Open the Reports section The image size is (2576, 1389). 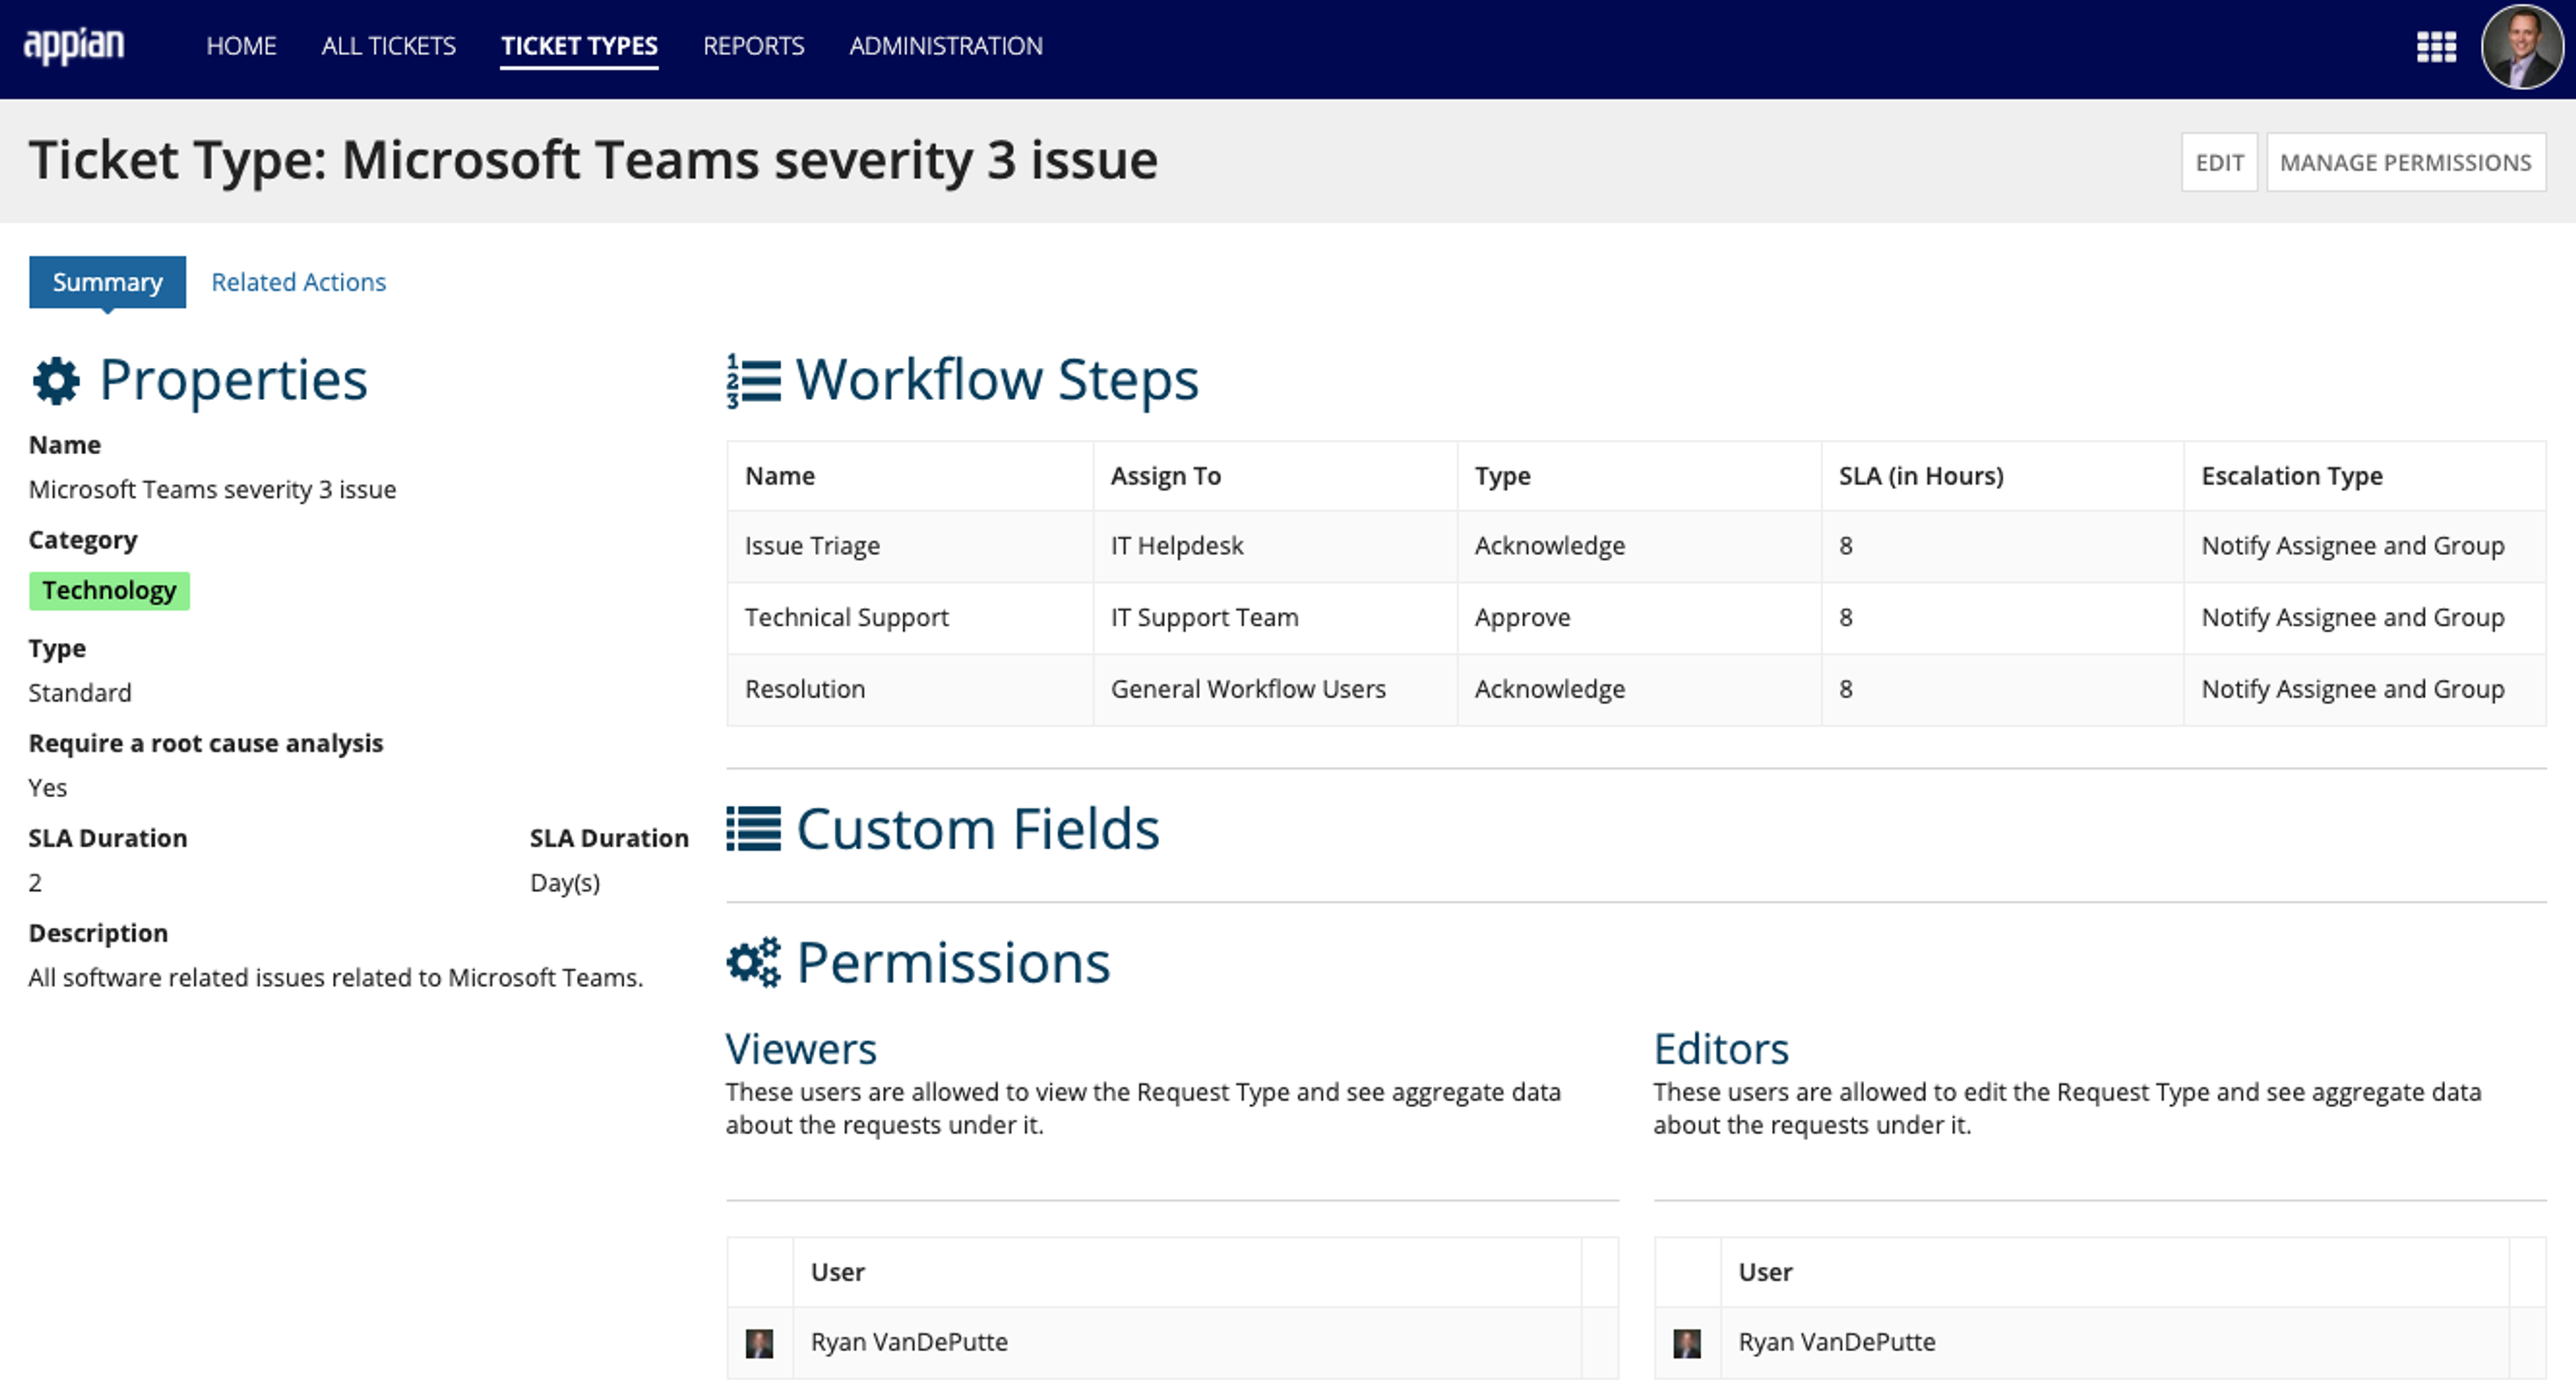click(x=753, y=46)
